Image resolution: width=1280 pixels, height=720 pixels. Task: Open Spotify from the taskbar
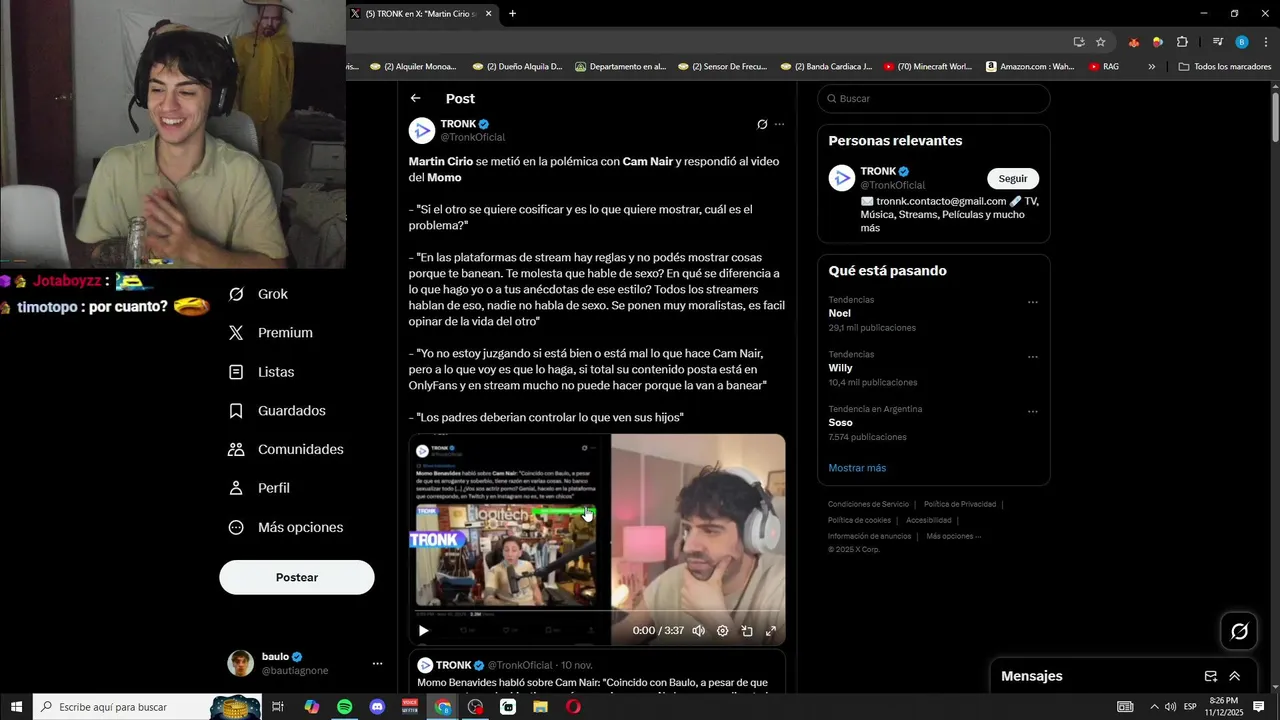point(344,707)
